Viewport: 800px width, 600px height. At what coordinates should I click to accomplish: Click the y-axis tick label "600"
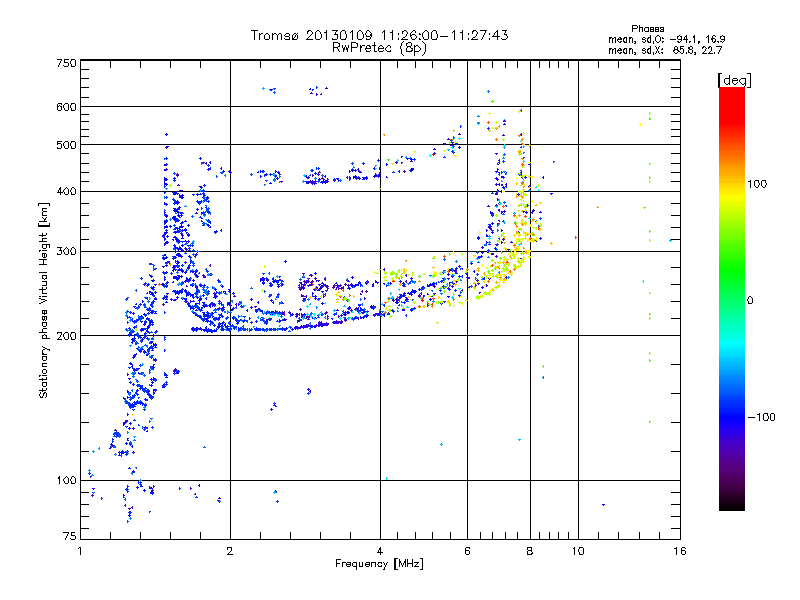(x=66, y=107)
